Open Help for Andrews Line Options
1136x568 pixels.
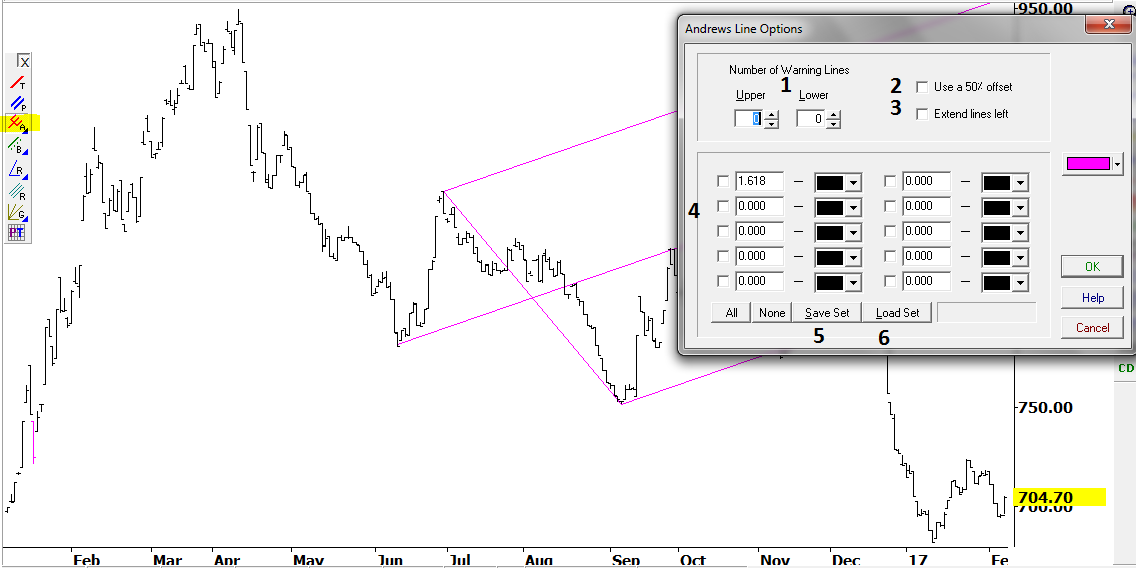(1092, 298)
